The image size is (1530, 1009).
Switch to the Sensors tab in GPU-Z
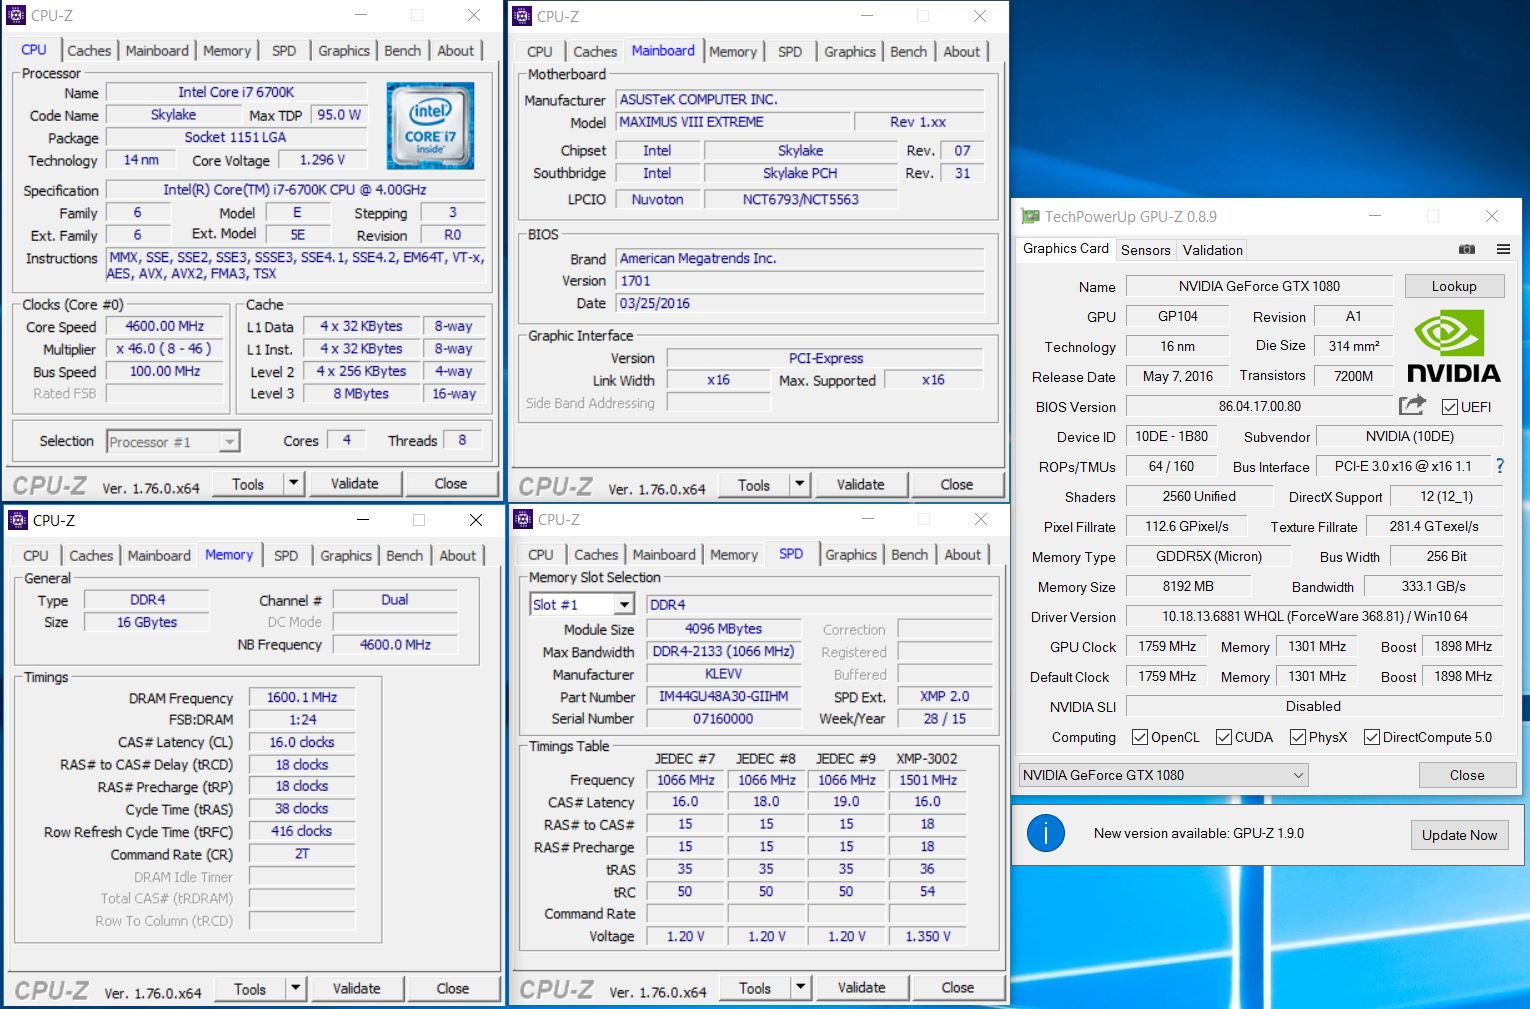(x=1145, y=250)
